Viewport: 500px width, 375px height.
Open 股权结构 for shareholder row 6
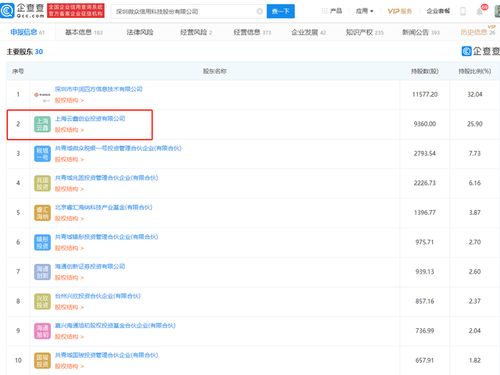coord(69,248)
